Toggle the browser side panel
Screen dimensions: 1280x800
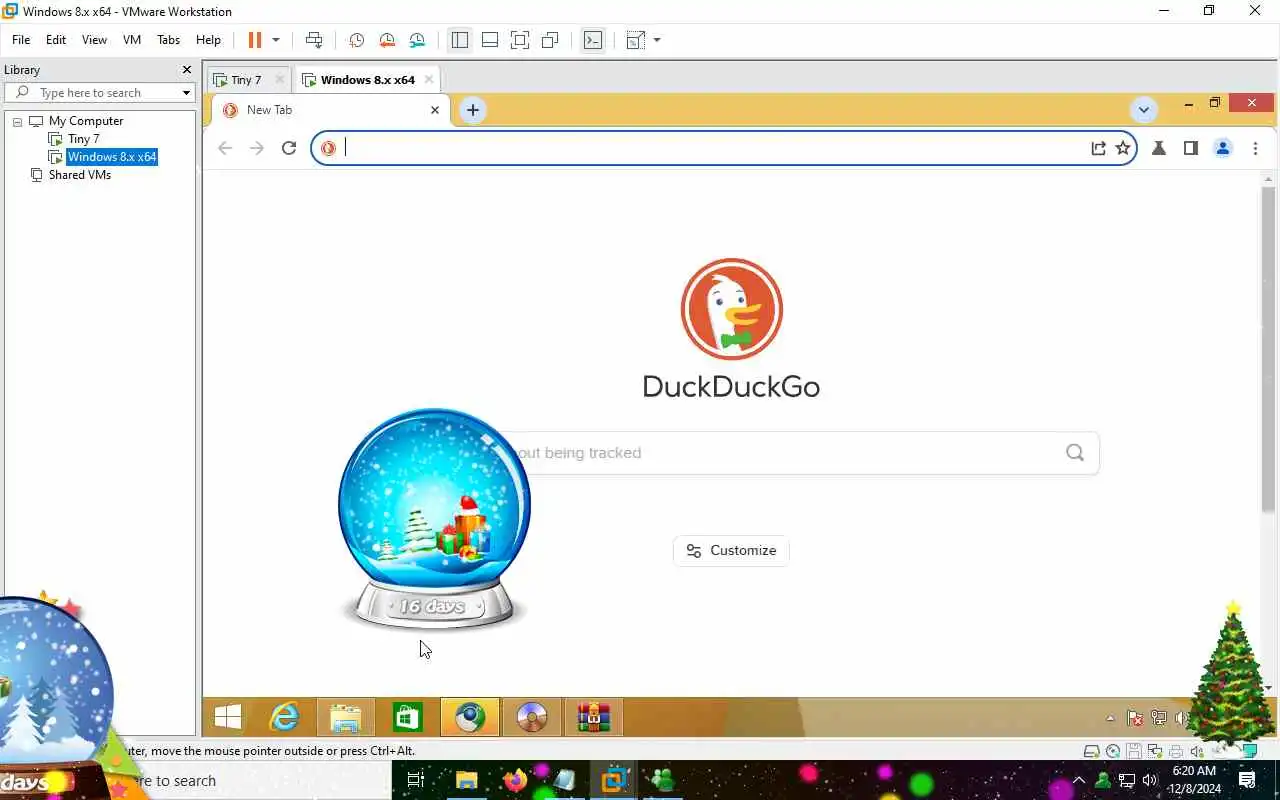pyautogui.click(x=1190, y=148)
